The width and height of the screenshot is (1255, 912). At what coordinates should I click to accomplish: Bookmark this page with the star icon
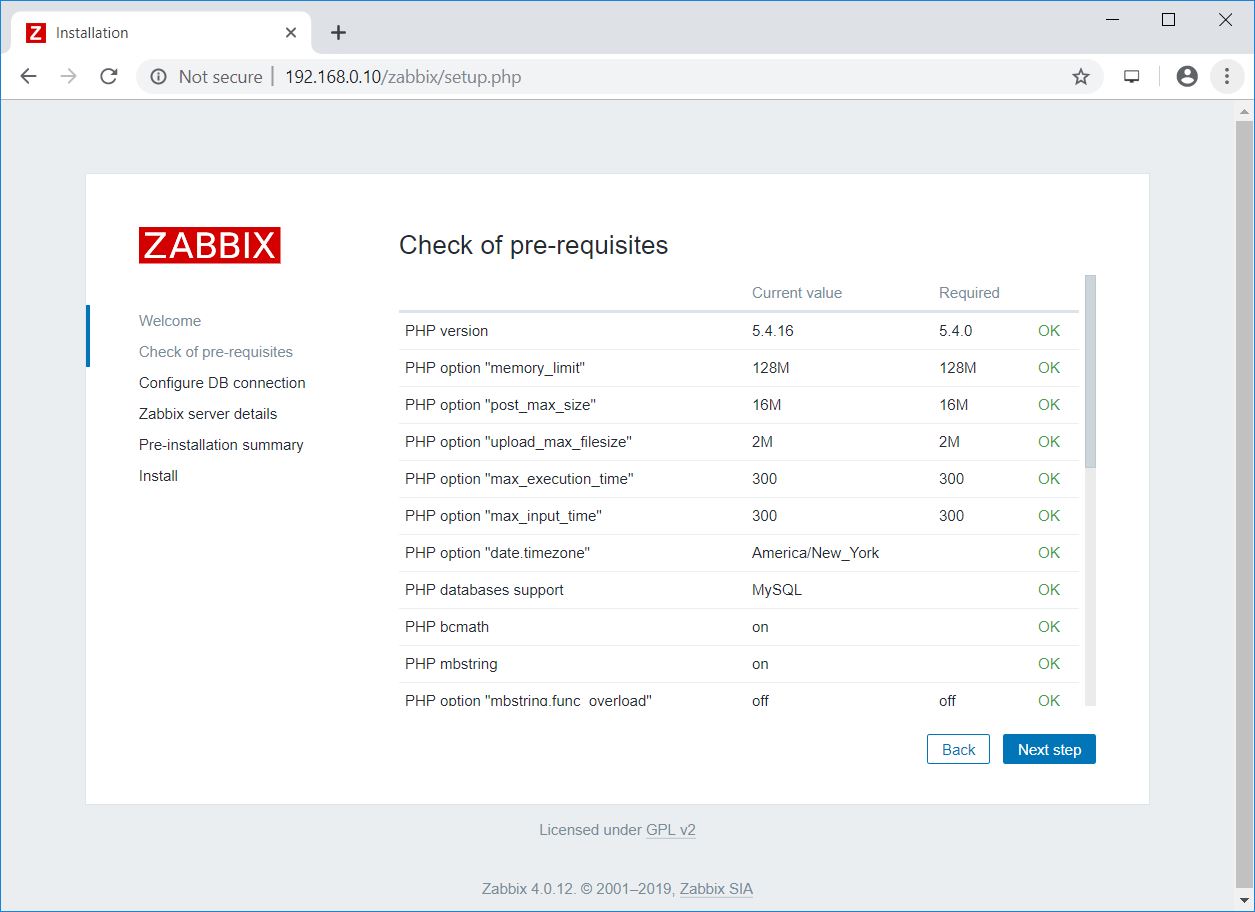1081,77
